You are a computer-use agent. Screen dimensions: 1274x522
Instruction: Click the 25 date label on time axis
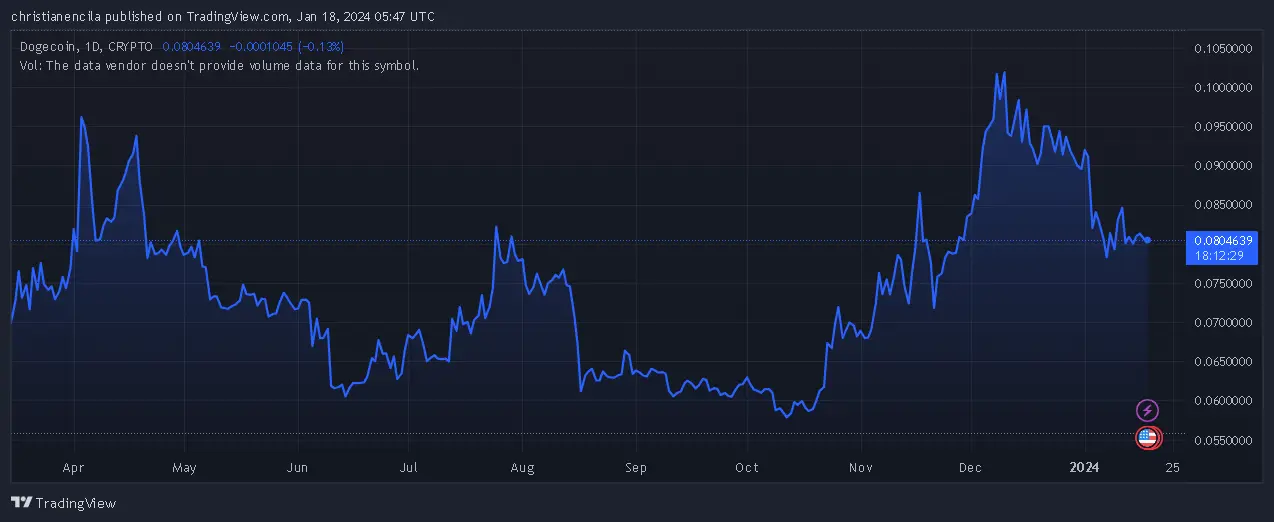pos(1172,467)
